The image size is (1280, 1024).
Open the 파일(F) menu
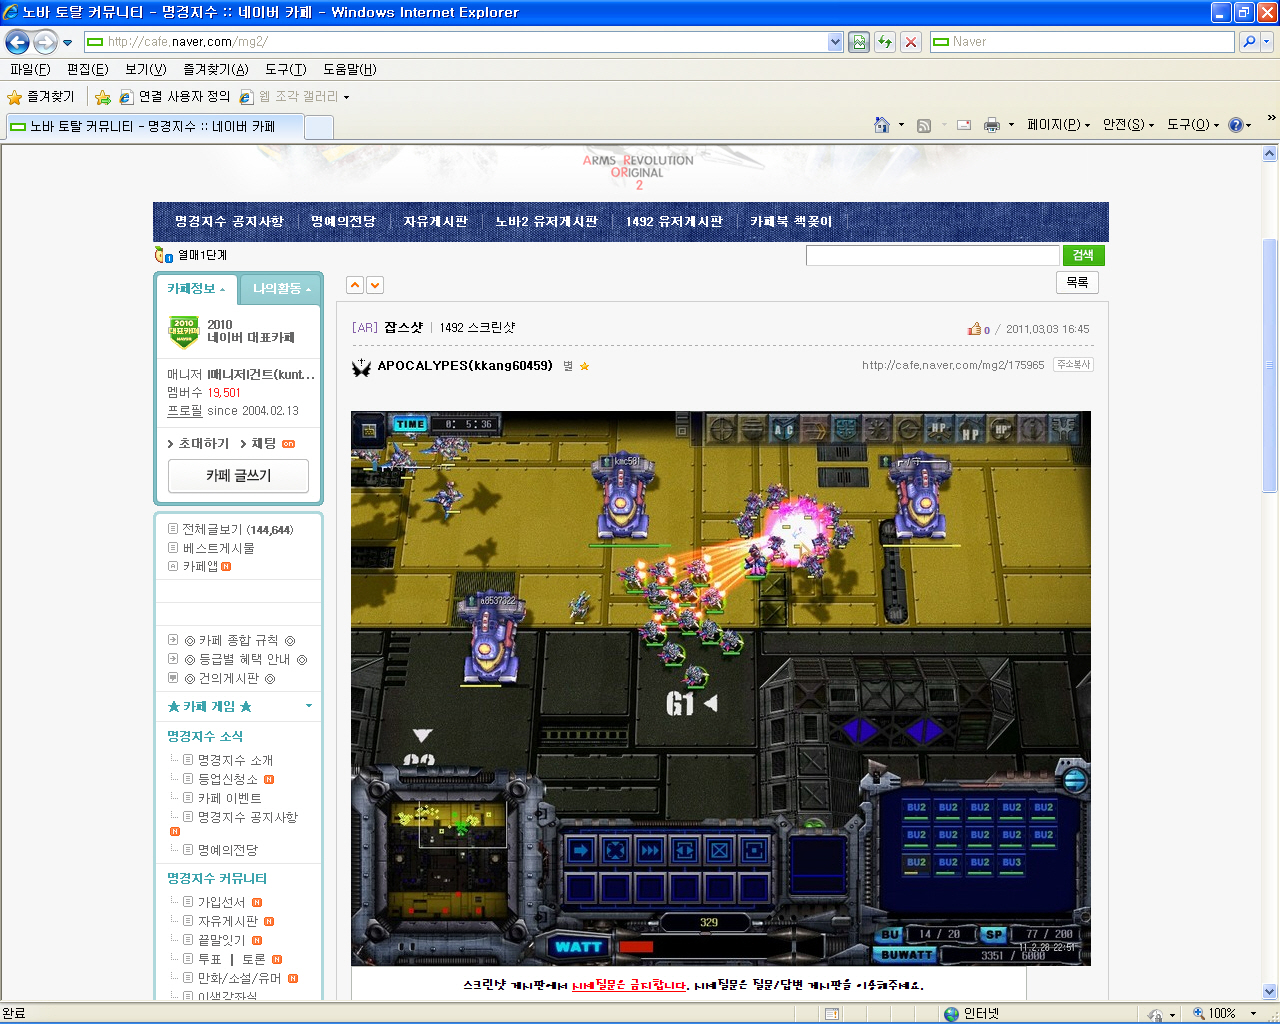pos(30,69)
